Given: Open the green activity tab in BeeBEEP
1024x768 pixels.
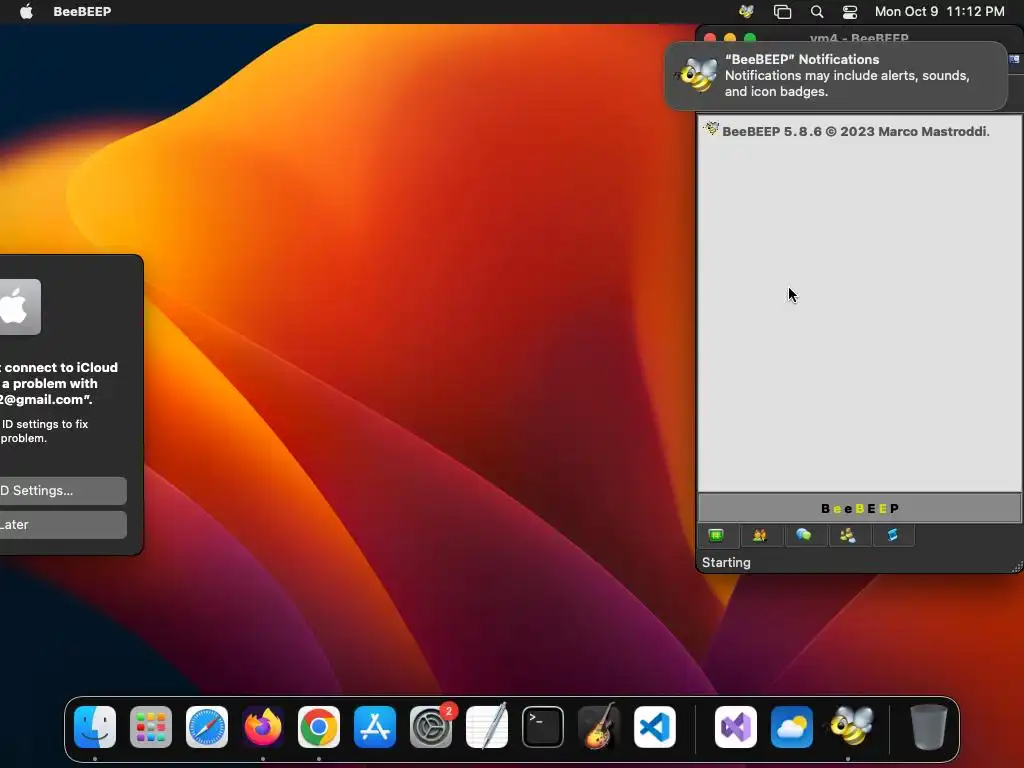Looking at the screenshot, I should click(716, 536).
